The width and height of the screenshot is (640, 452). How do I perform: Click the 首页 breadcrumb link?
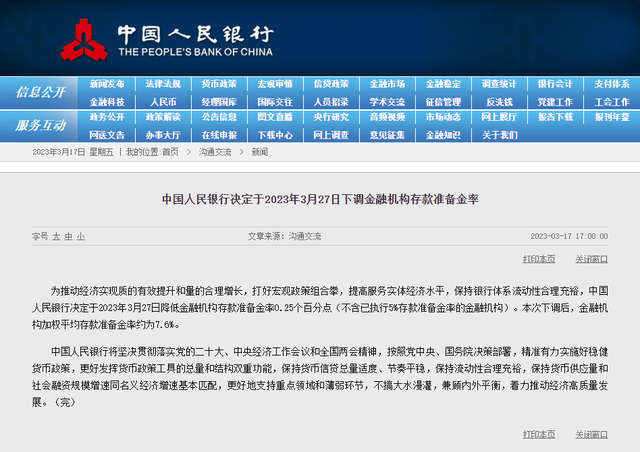tap(170, 152)
